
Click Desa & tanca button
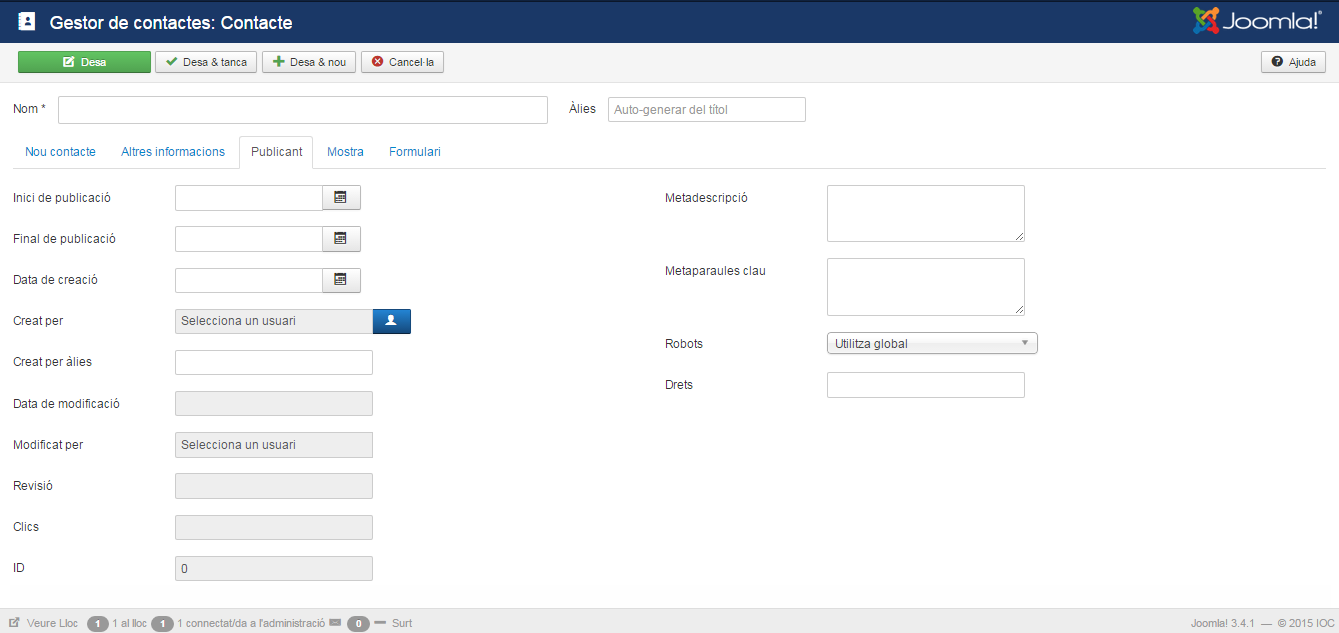pos(206,62)
